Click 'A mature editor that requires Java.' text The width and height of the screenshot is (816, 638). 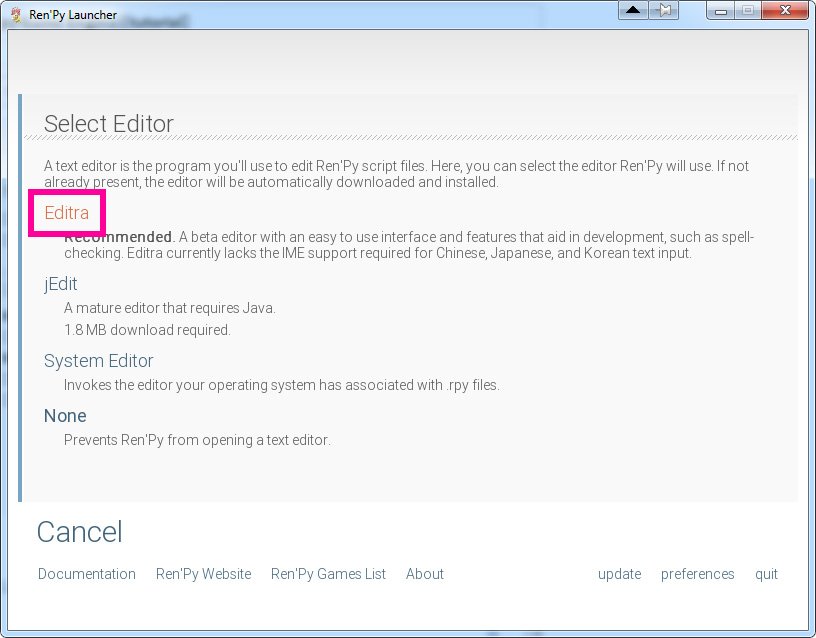point(170,308)
